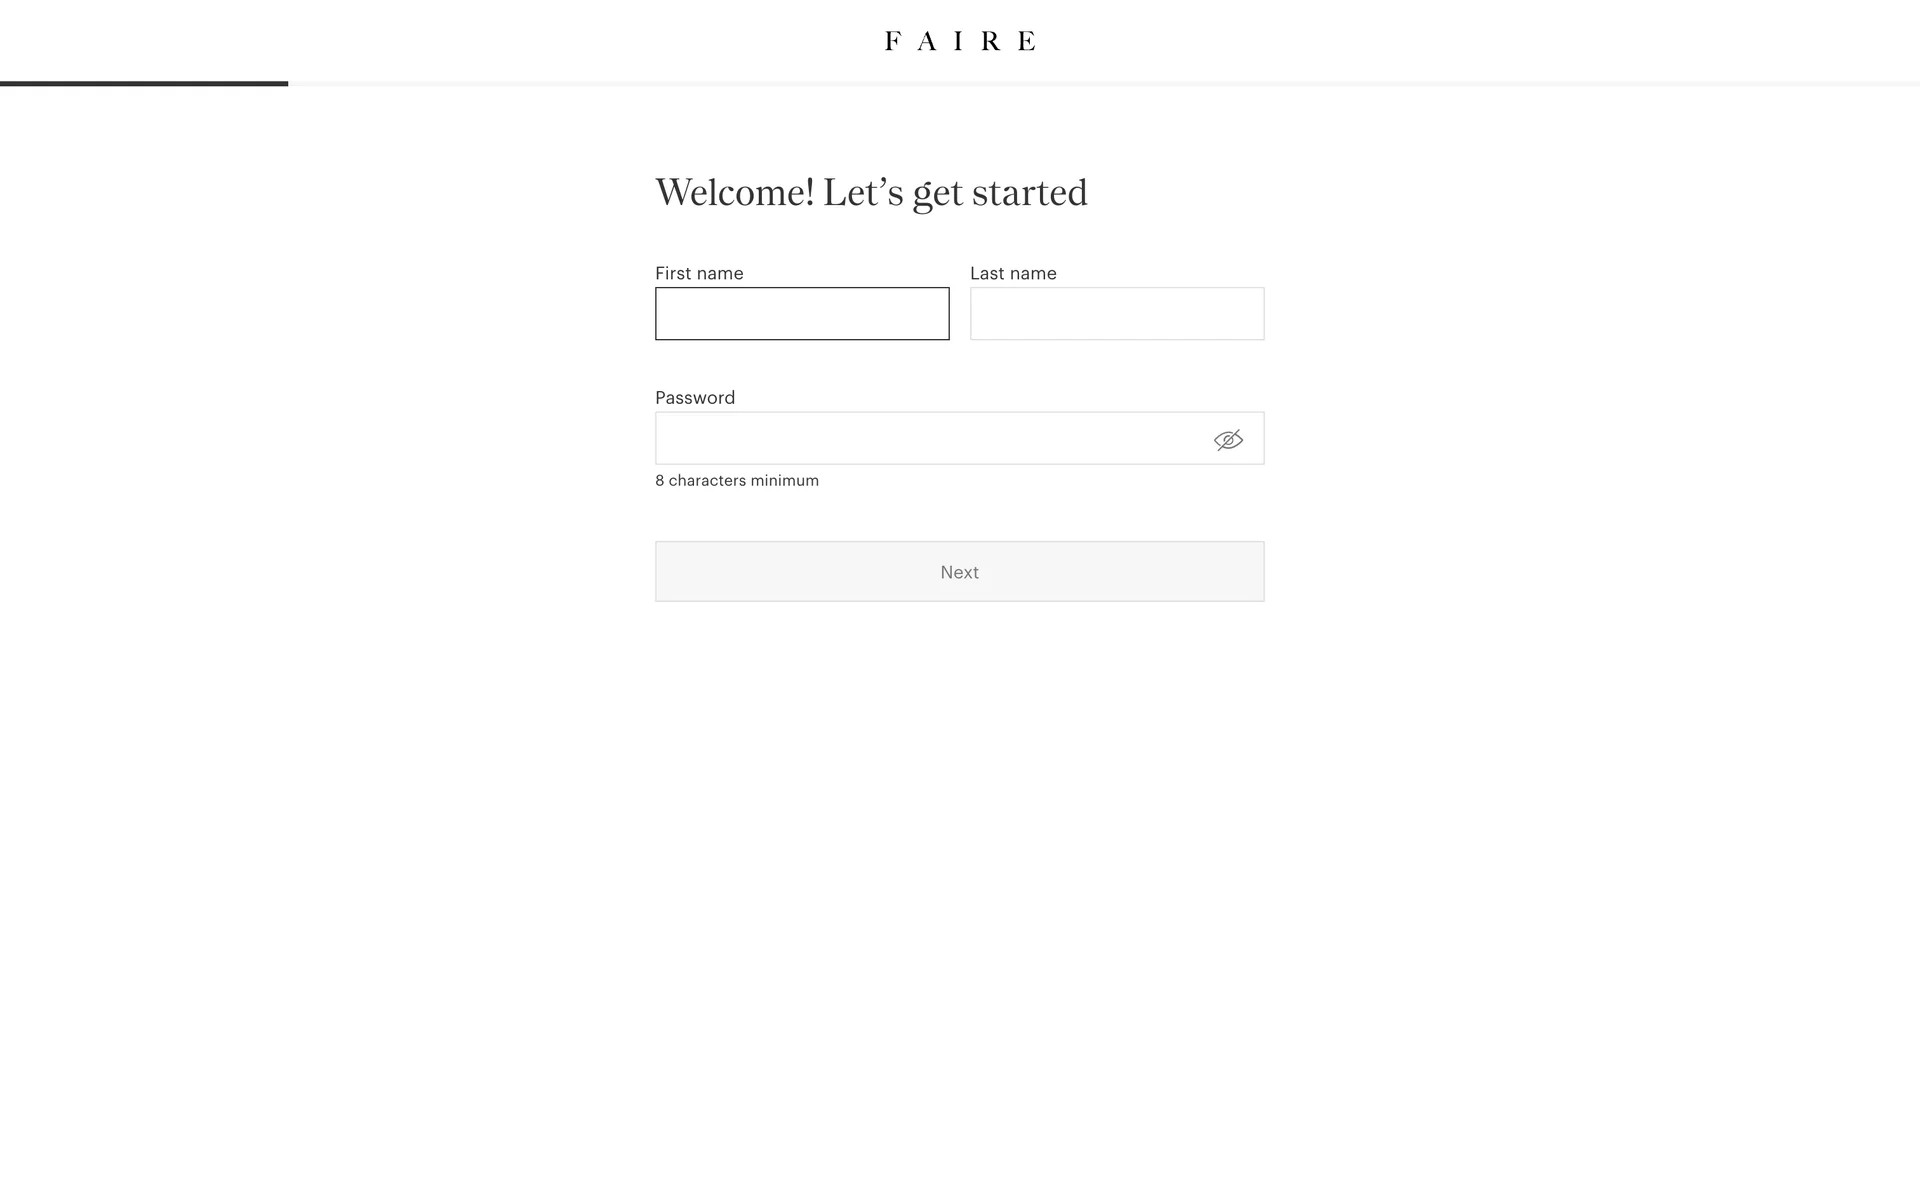Image resolution: width=1920 pixels, height=1200 pixels.
Task: Select the Password input box
Action: click(x=930, y=438)
